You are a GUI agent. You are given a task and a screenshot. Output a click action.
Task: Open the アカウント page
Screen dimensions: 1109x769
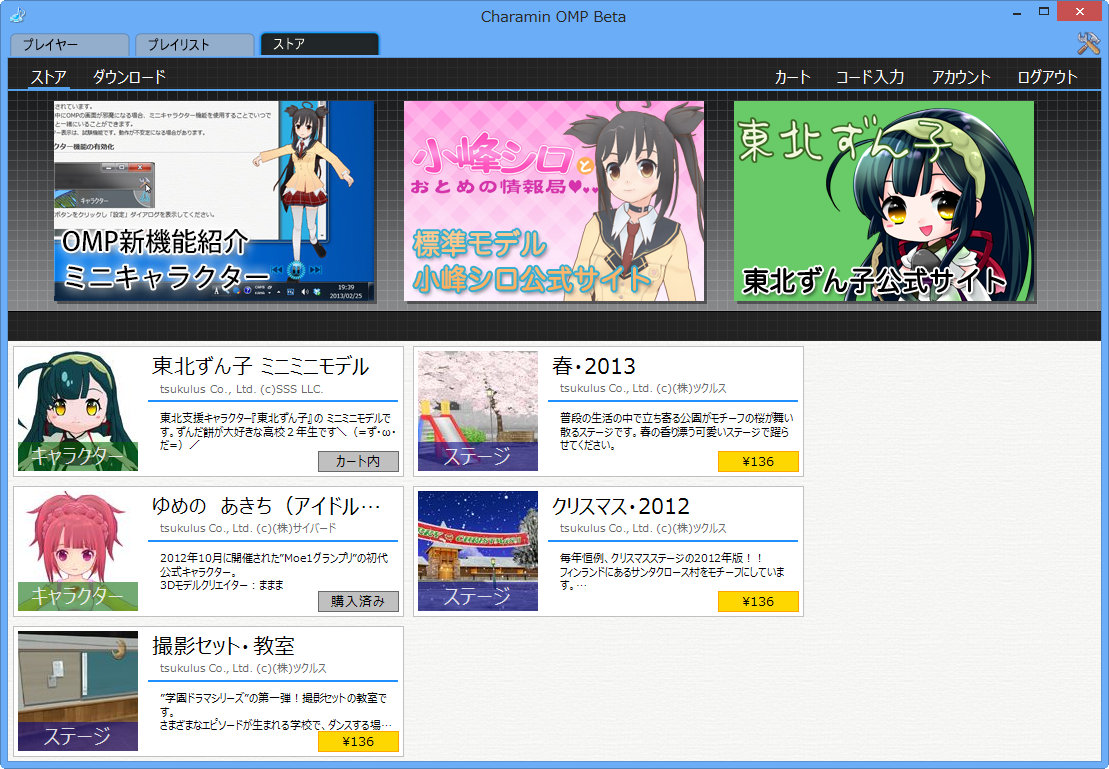click(x=960, y=77)
